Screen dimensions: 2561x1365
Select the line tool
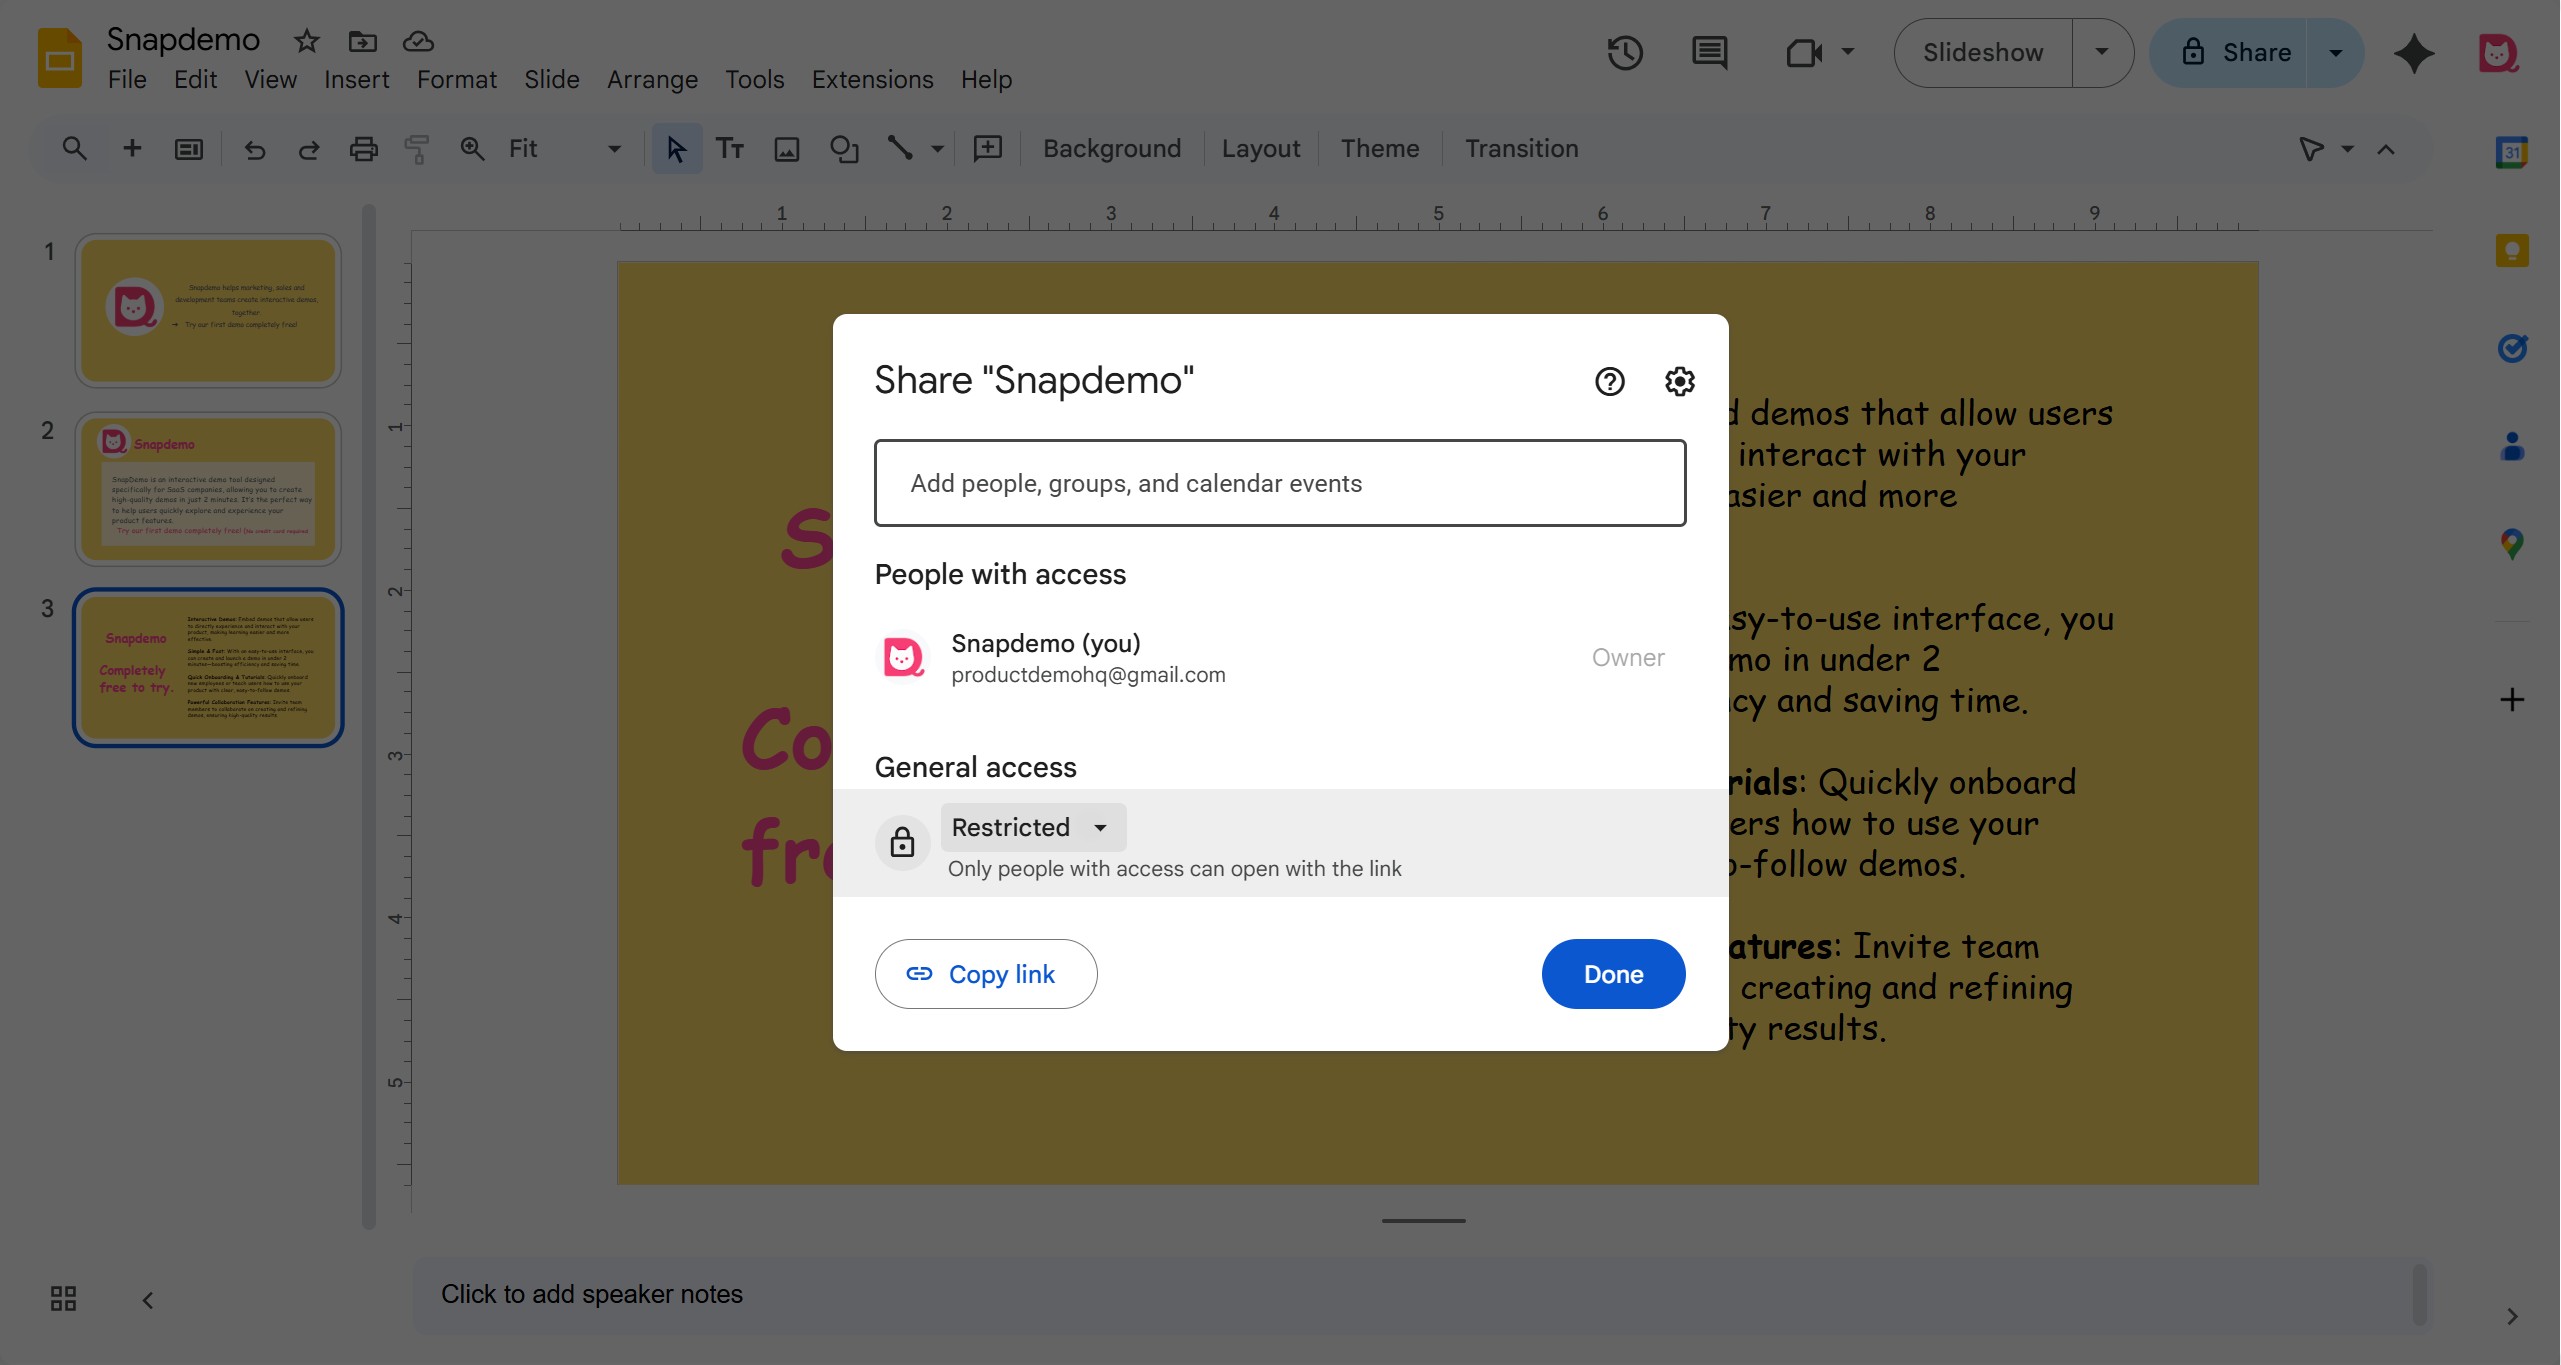click(900, 149)
